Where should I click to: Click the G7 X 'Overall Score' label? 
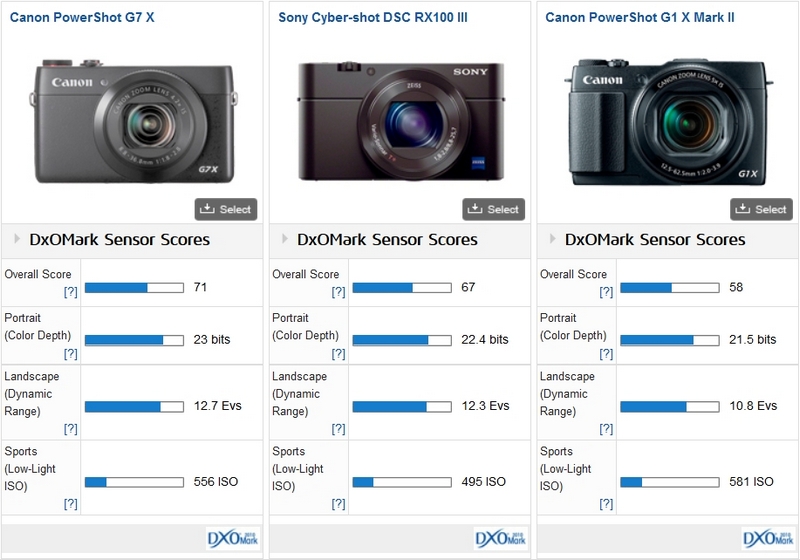[38, 274]
